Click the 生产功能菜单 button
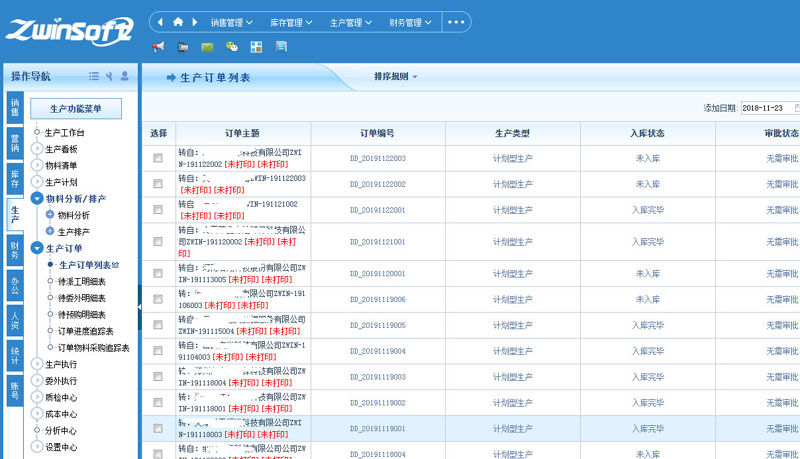This screenshot has height=459, width=800. (76, 109)
